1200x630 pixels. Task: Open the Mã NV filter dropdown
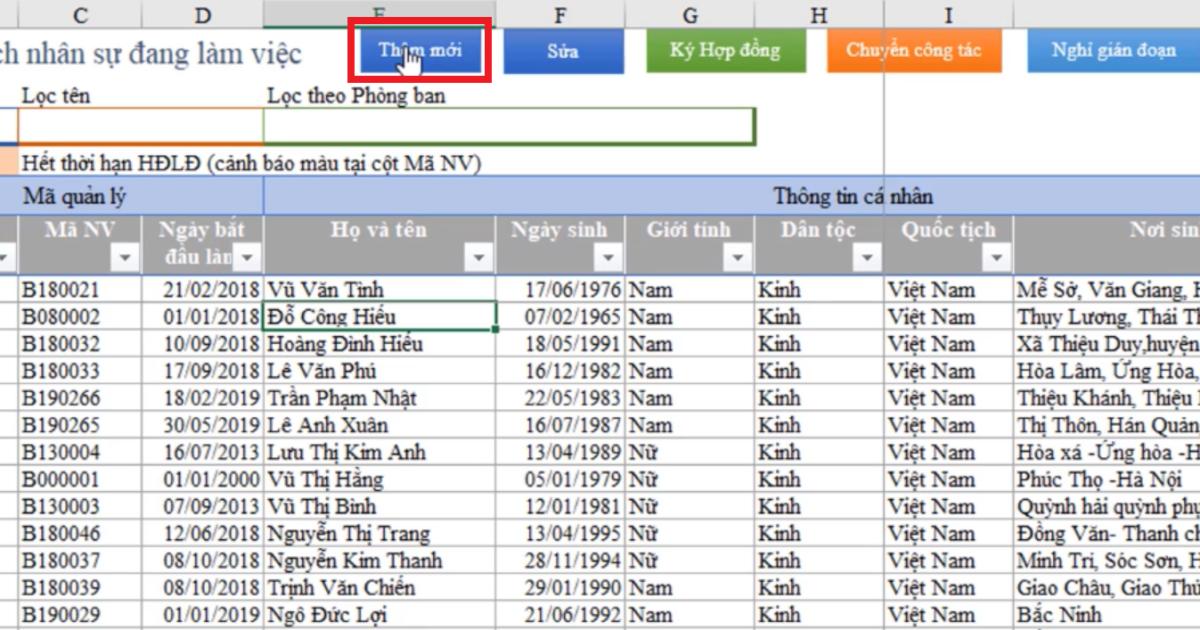pyautogui.click(x=123, y=257)
